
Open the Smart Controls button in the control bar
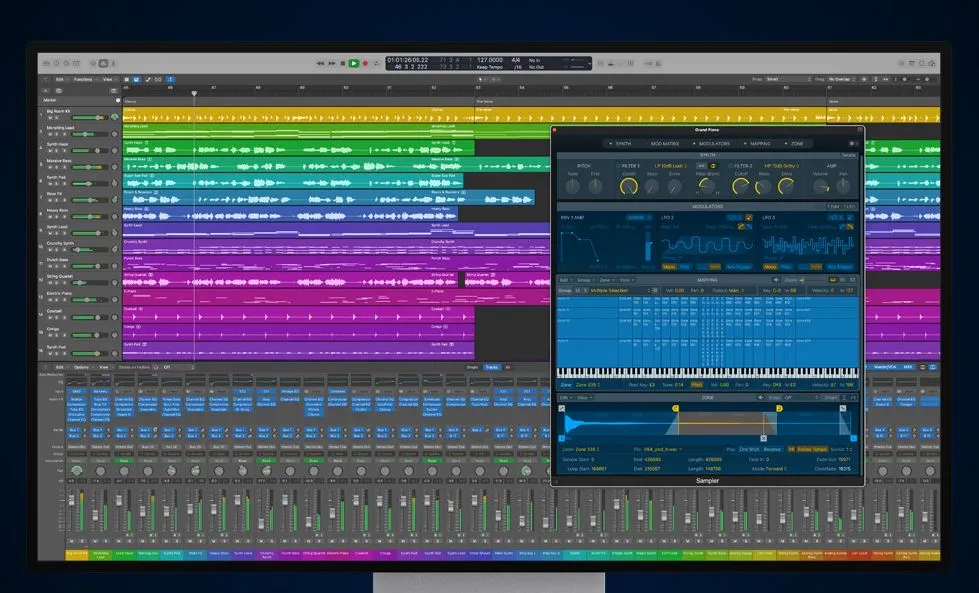(x=94, y=63)
